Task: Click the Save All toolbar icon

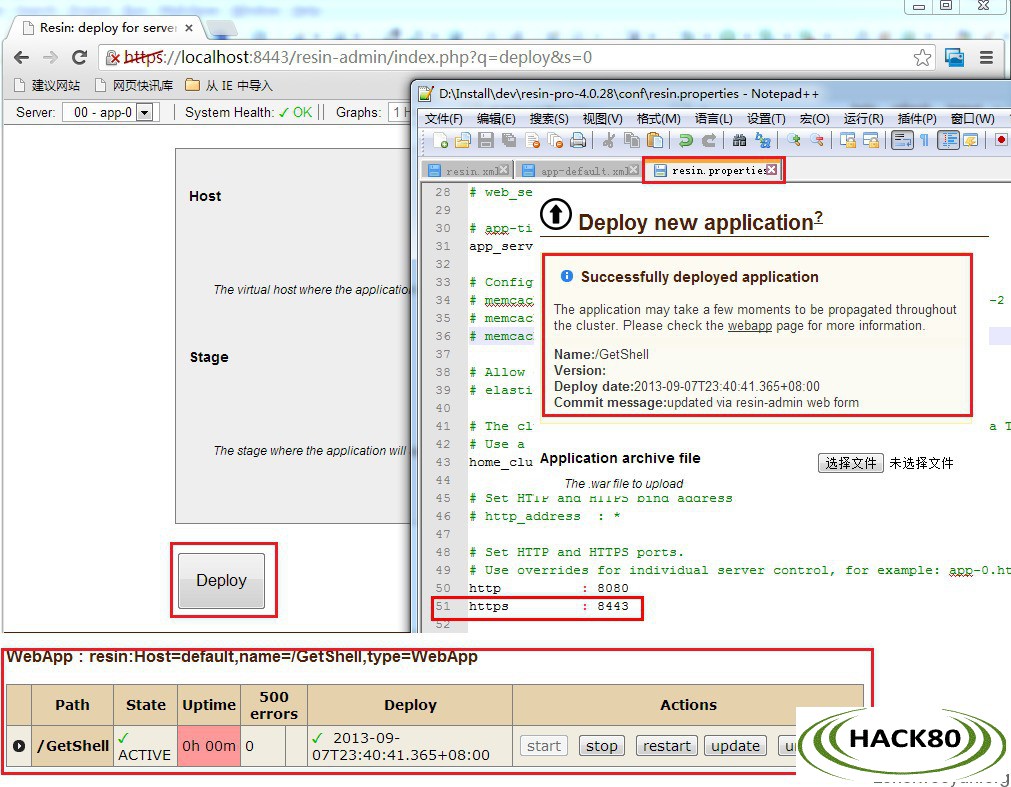Action: pos(509,140)
